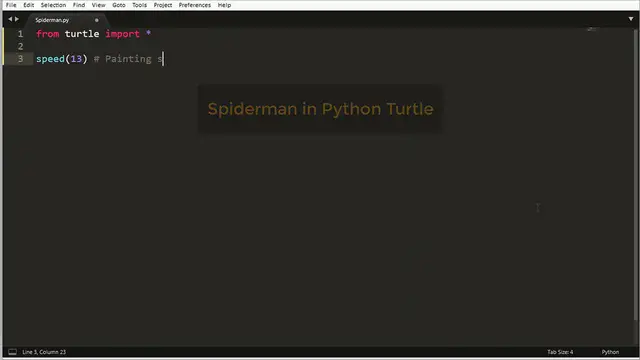Click line number 3 in gutter
This screenshot has height=360, width=640.
(x=20, y=59)
